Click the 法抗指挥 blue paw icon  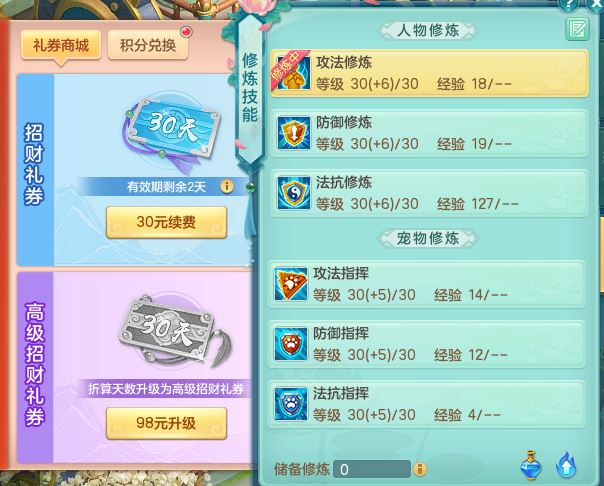291,404
